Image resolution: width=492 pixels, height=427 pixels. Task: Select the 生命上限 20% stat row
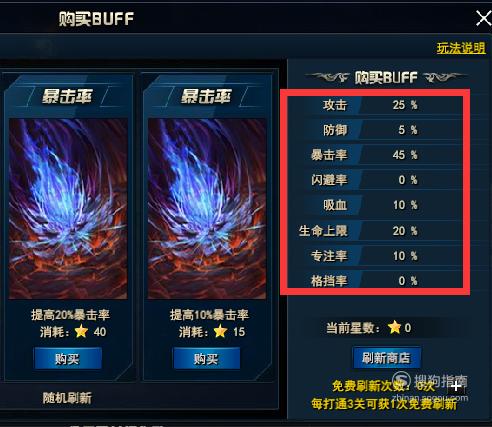pos(375,231)
